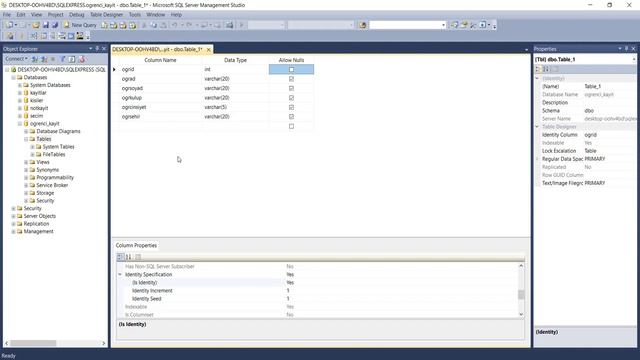Click Categorized view icon in Column Properties
Image resolution: width=640 pixels, height=360 pixels.
pyautogui.click(x=120, y=257)
